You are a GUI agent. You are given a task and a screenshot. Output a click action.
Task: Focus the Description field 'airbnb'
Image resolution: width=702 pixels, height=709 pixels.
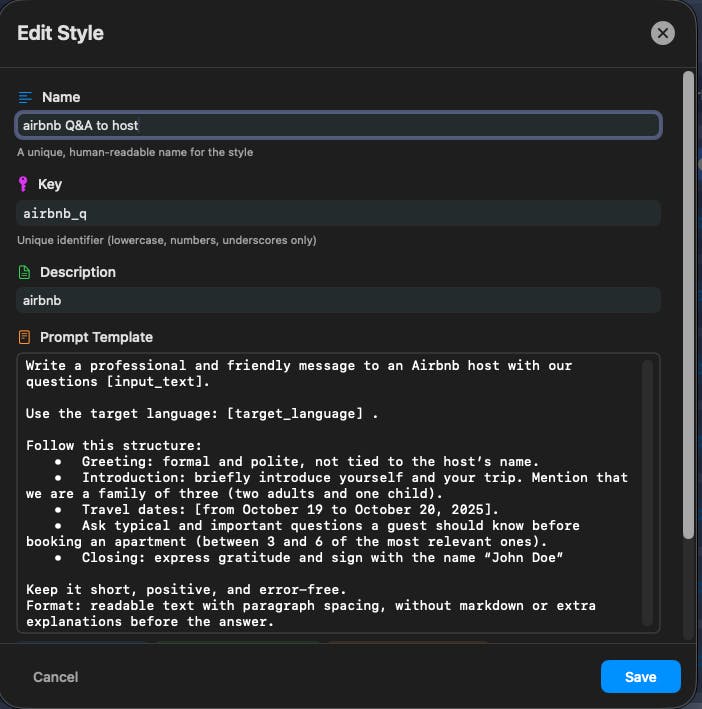point(339,300)
